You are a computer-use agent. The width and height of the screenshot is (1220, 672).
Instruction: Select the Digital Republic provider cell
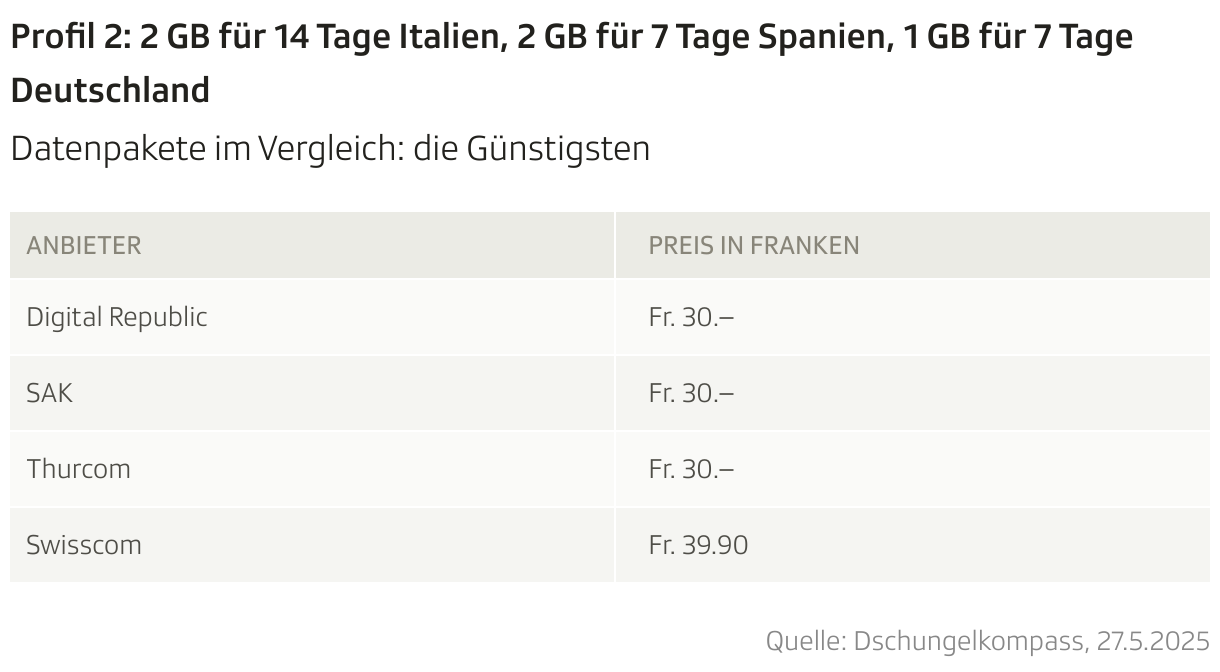click(x=117, y=317)
